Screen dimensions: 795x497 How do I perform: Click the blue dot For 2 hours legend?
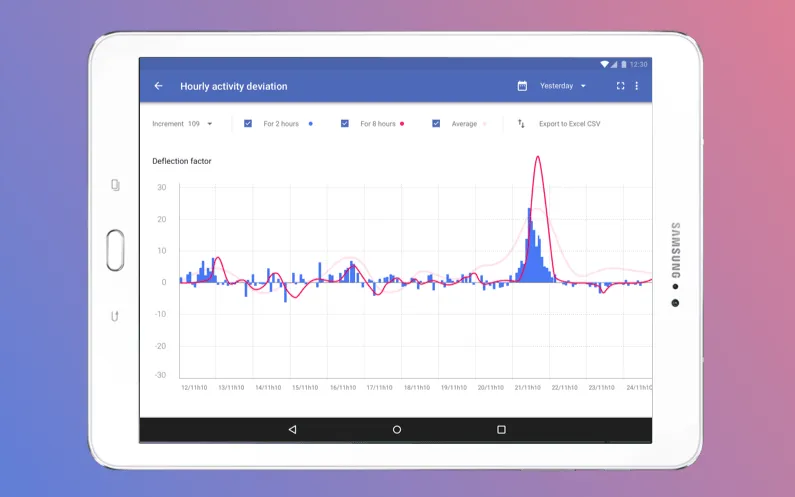pyautogui.click(x=311, y=124)
